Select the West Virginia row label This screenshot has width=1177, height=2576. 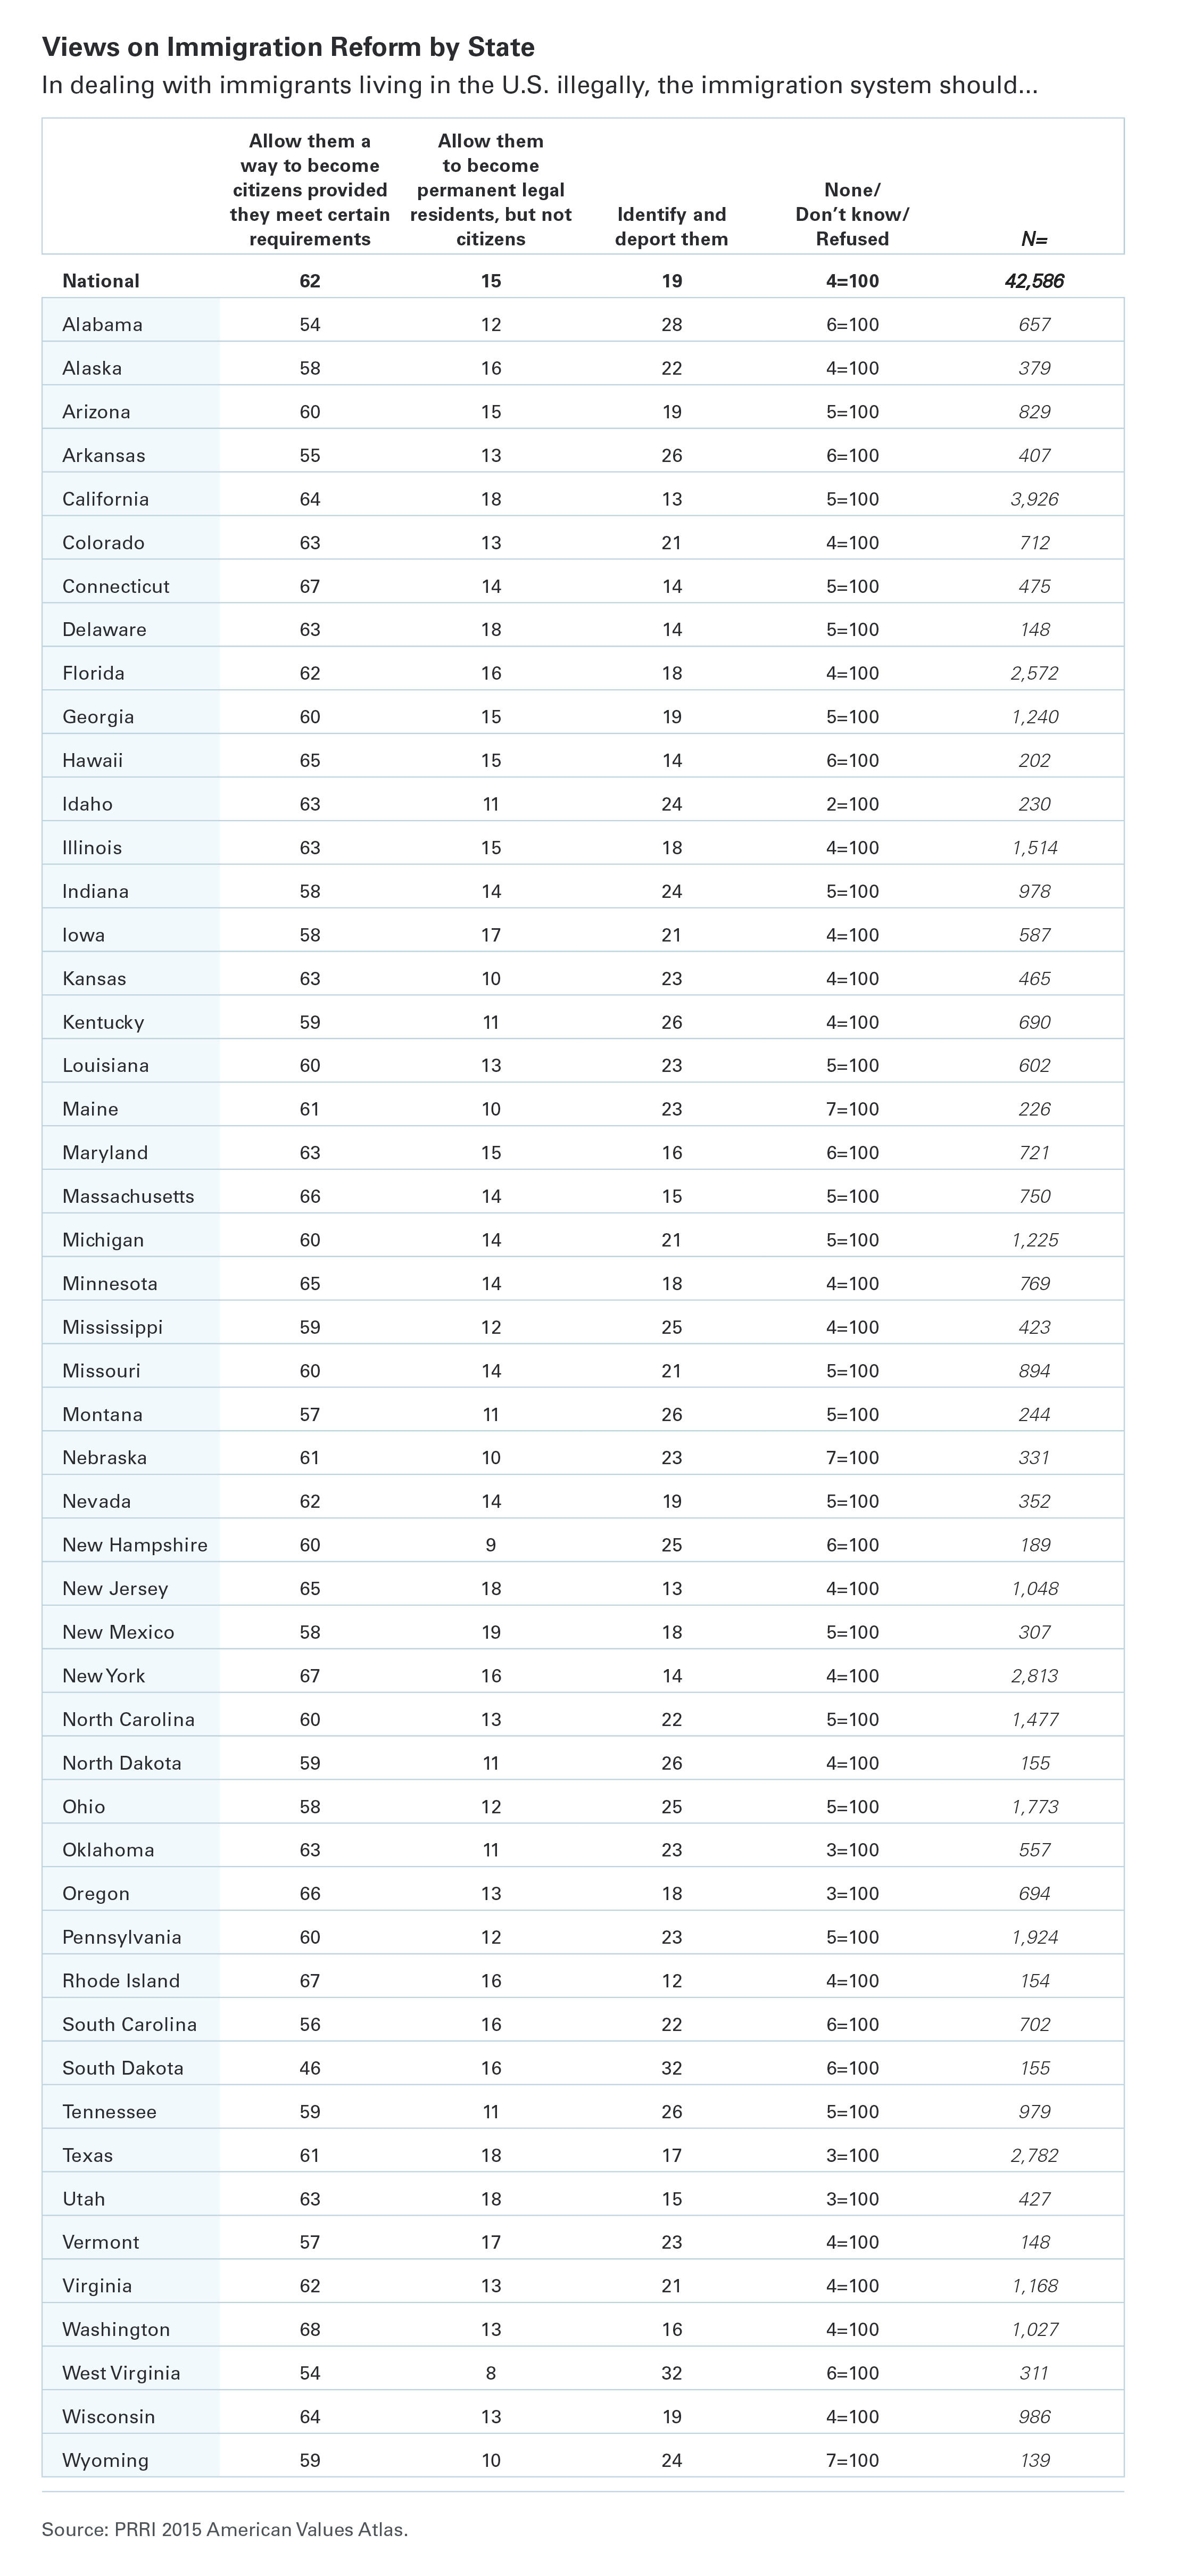(x=121, y=2373)
